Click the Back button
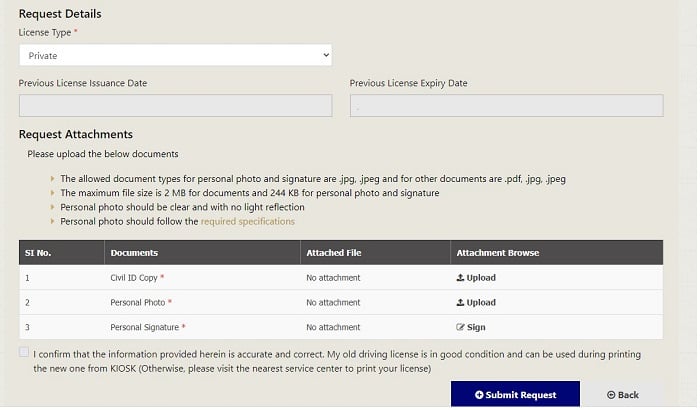The height and width of the screenshot is (410, 700). coord(623,395)
